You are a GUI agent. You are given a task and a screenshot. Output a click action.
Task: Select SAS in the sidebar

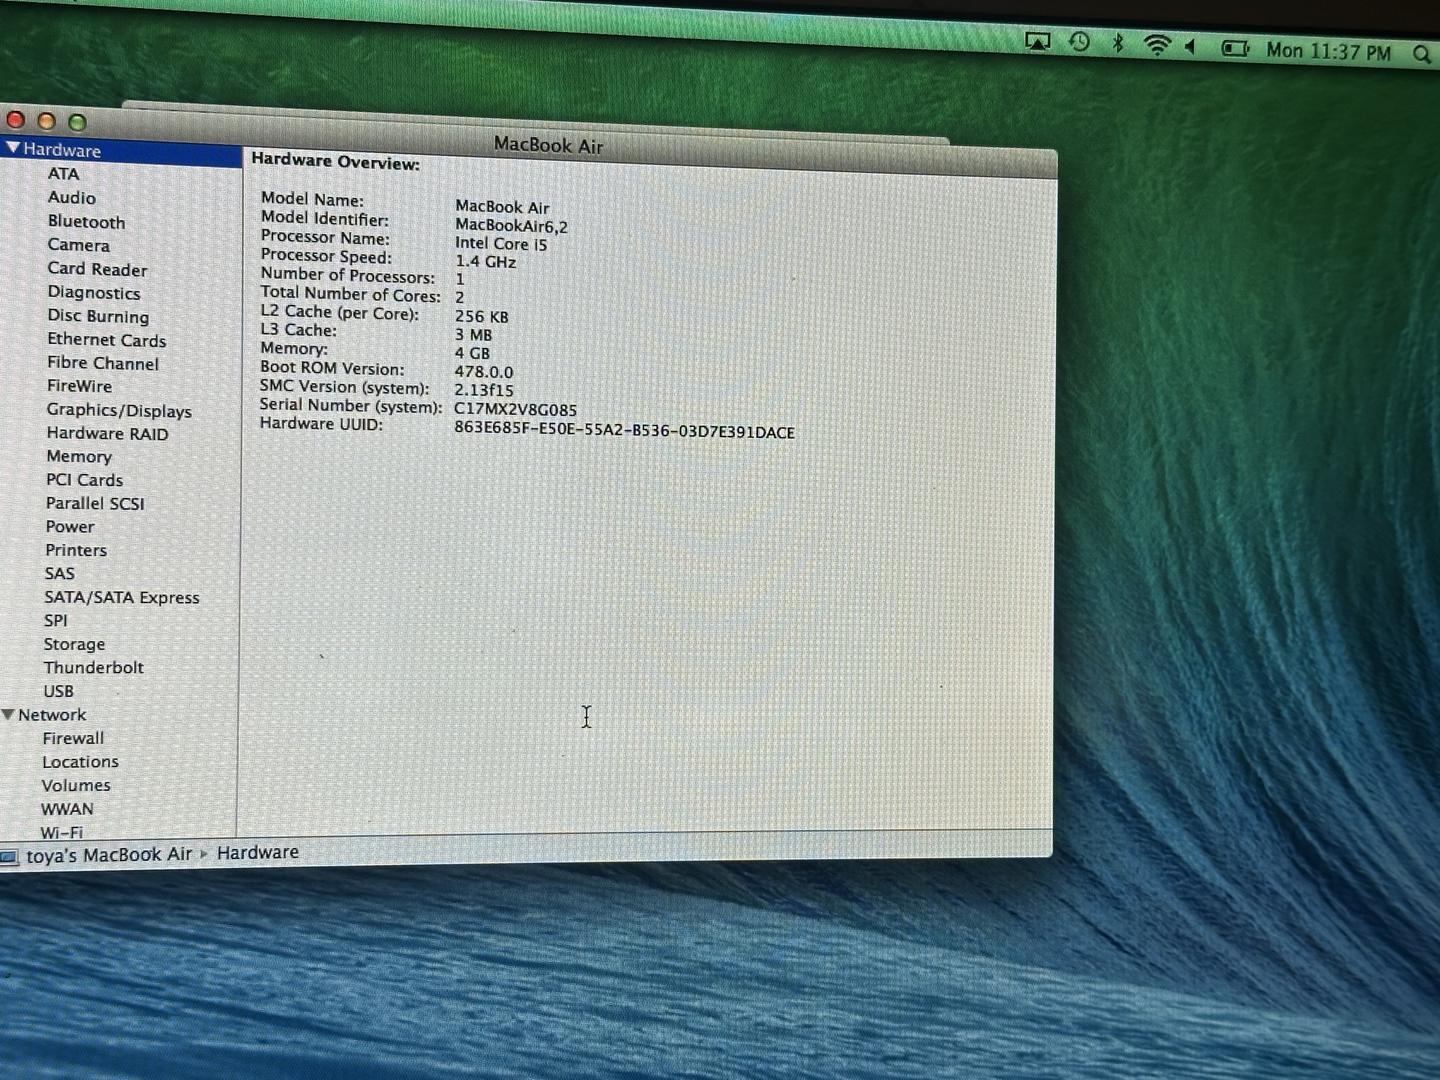coord(59,573)
